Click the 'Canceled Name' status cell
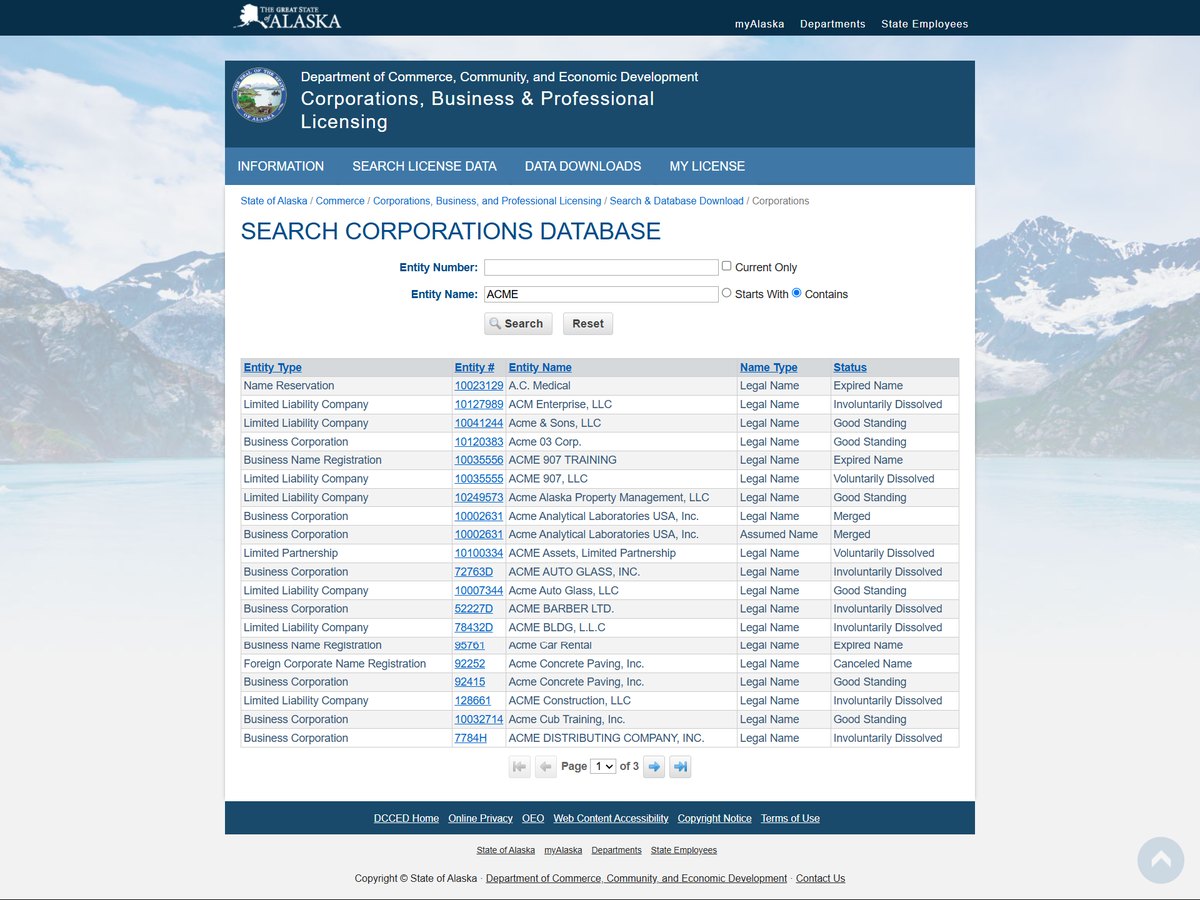1200x900 pixels. coord(873,664)
